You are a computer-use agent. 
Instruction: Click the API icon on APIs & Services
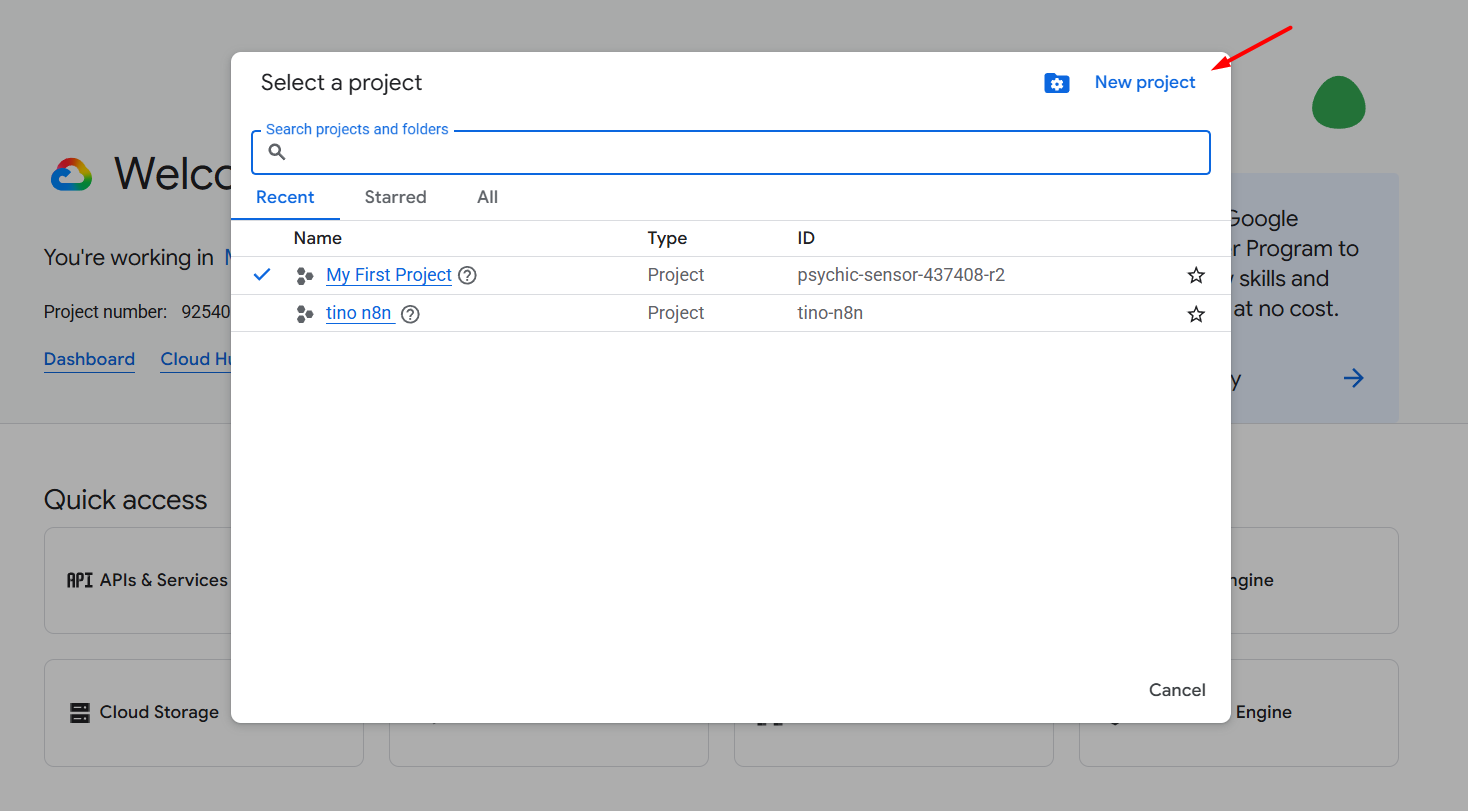click(79, 580)
